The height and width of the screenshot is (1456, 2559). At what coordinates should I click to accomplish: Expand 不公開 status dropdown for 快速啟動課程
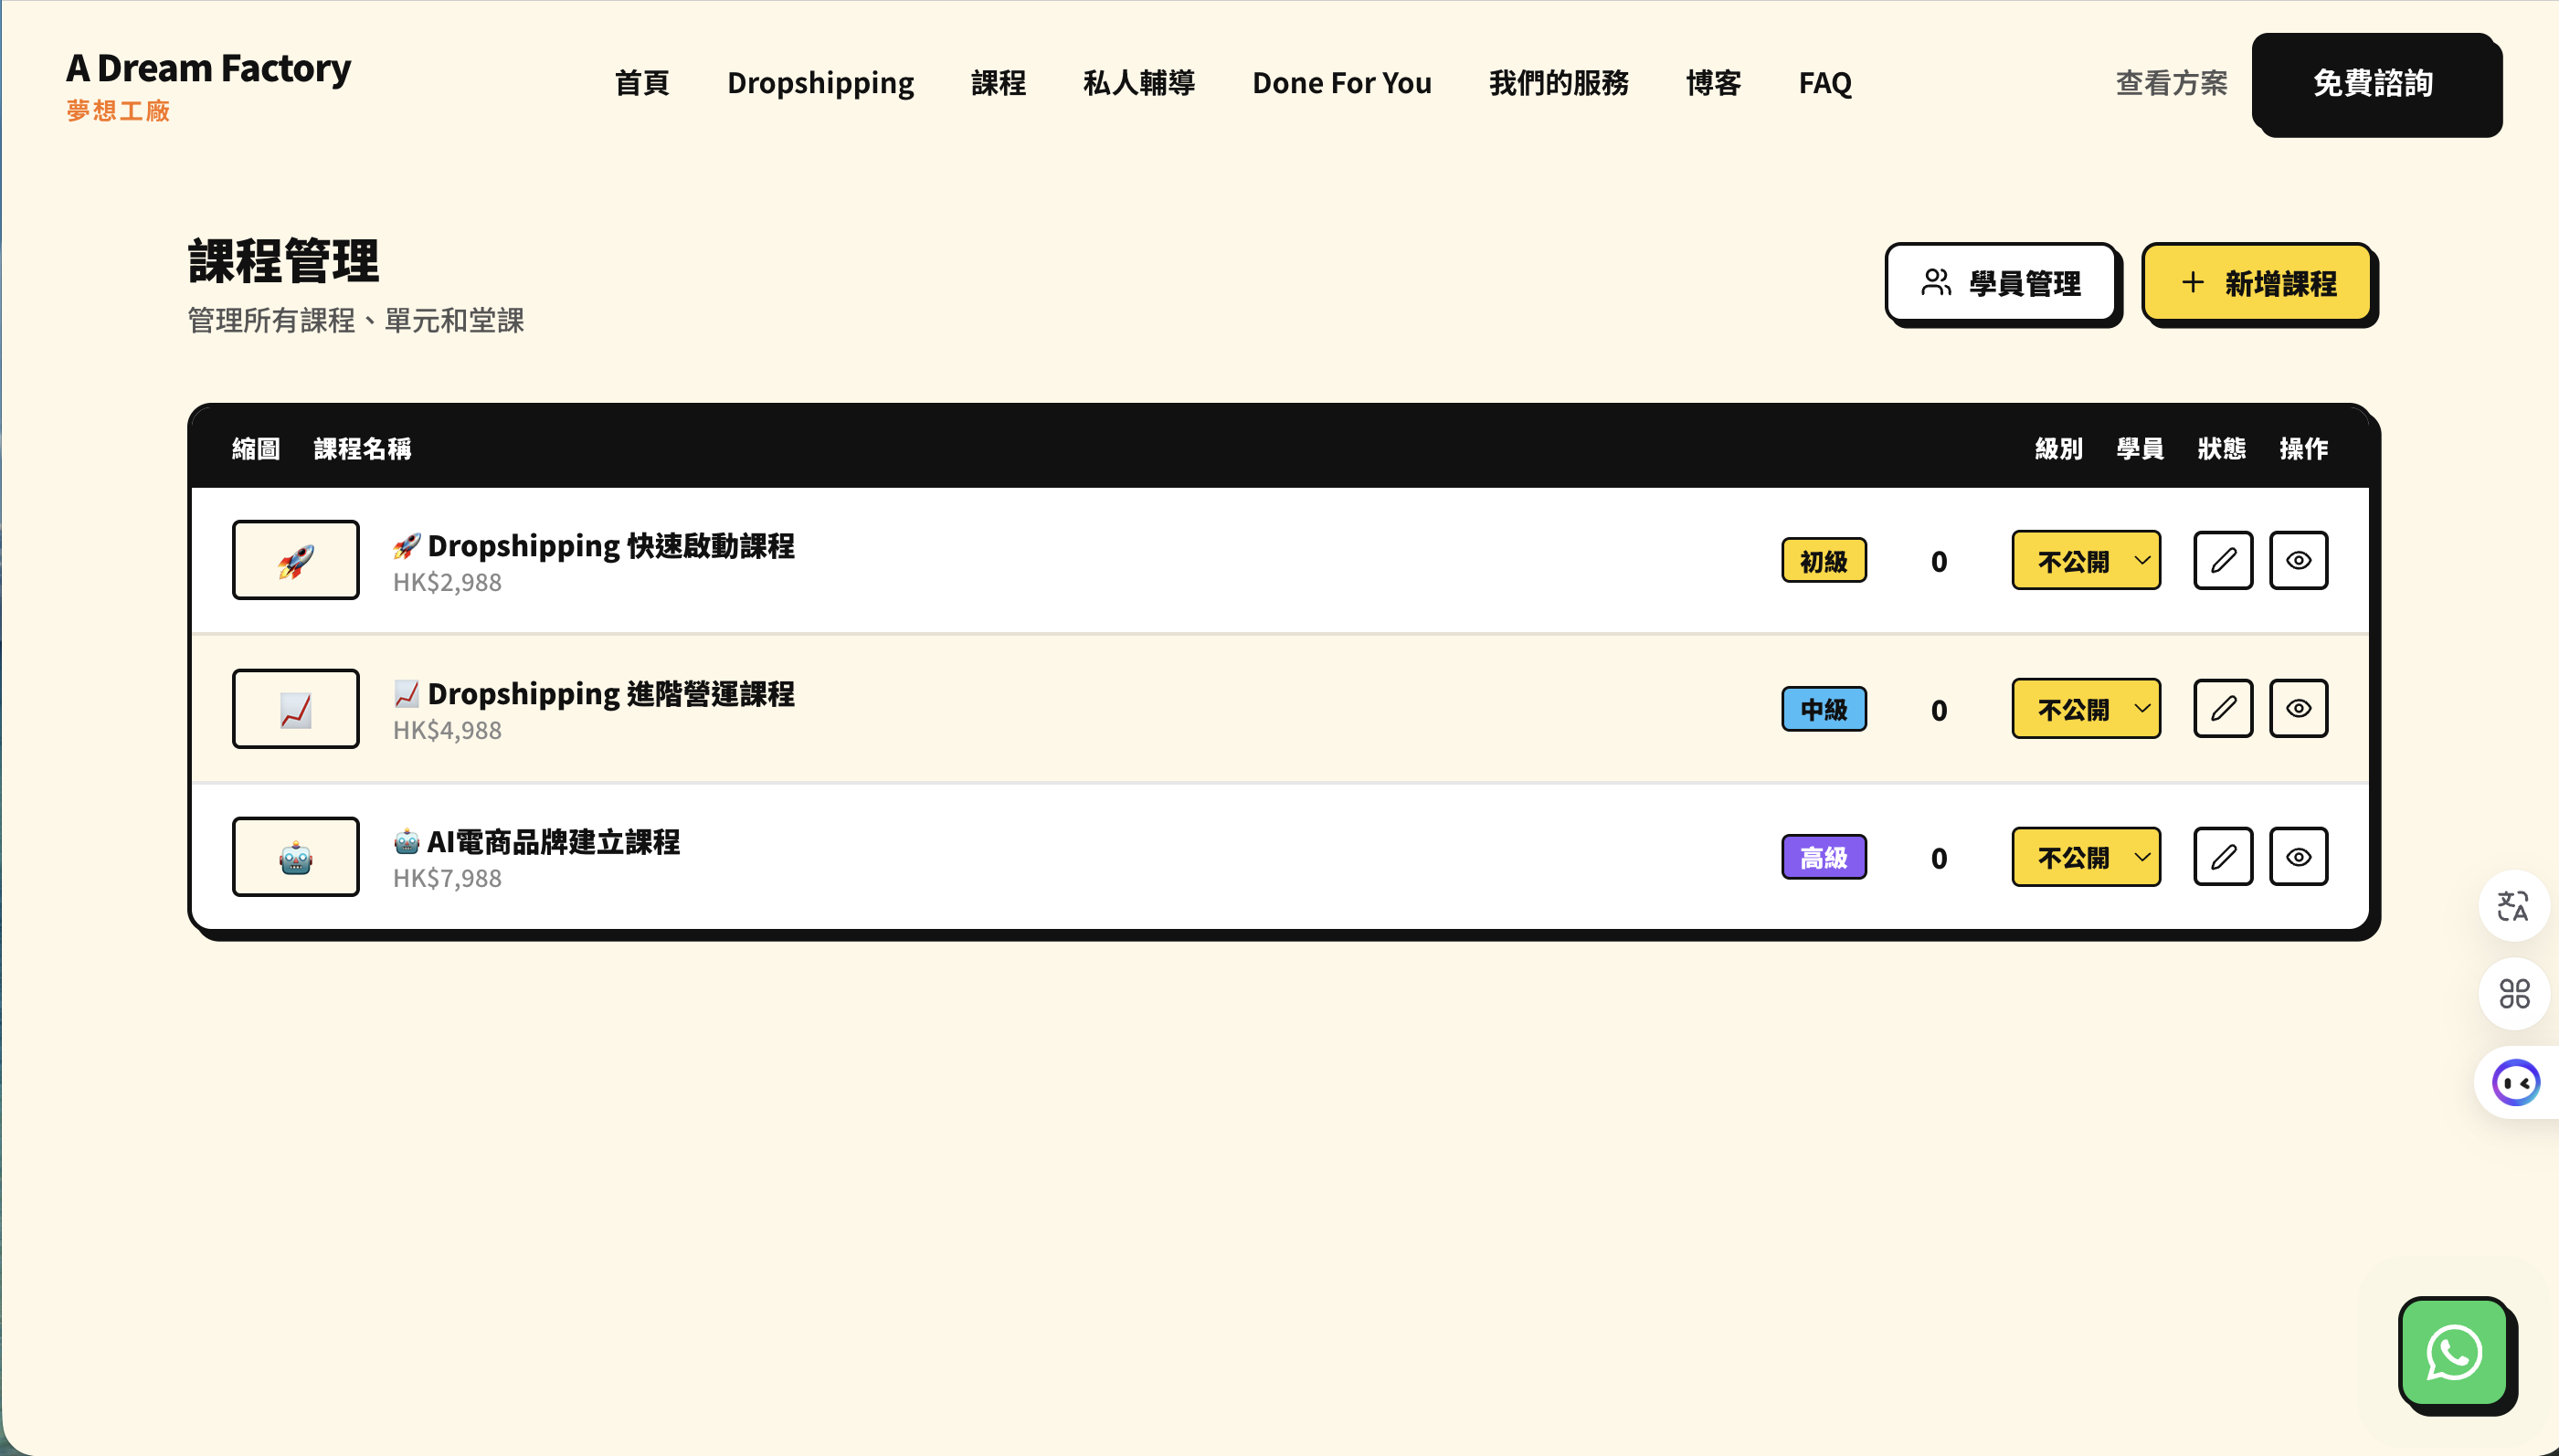[2085, 560]
